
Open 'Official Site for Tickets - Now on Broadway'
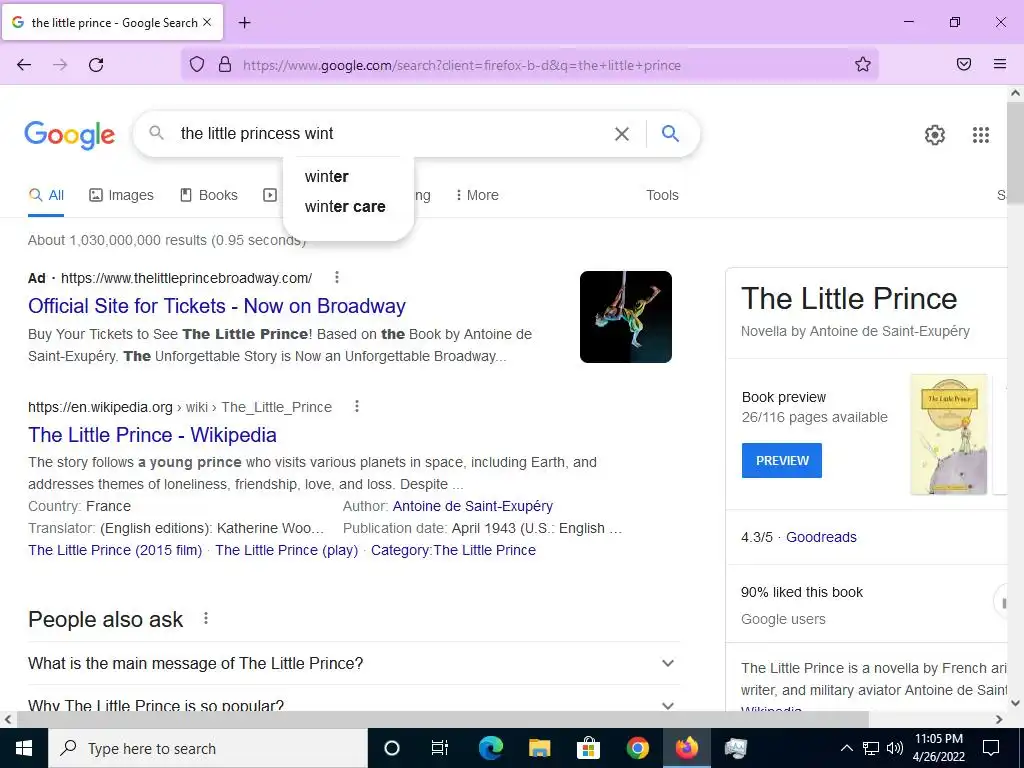coord(217,306)
